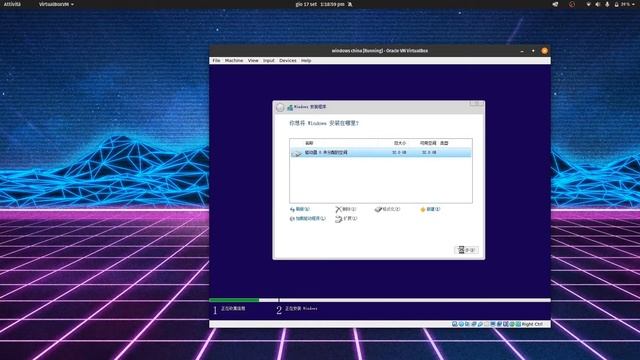Click the red circular tray indicator

572,4
